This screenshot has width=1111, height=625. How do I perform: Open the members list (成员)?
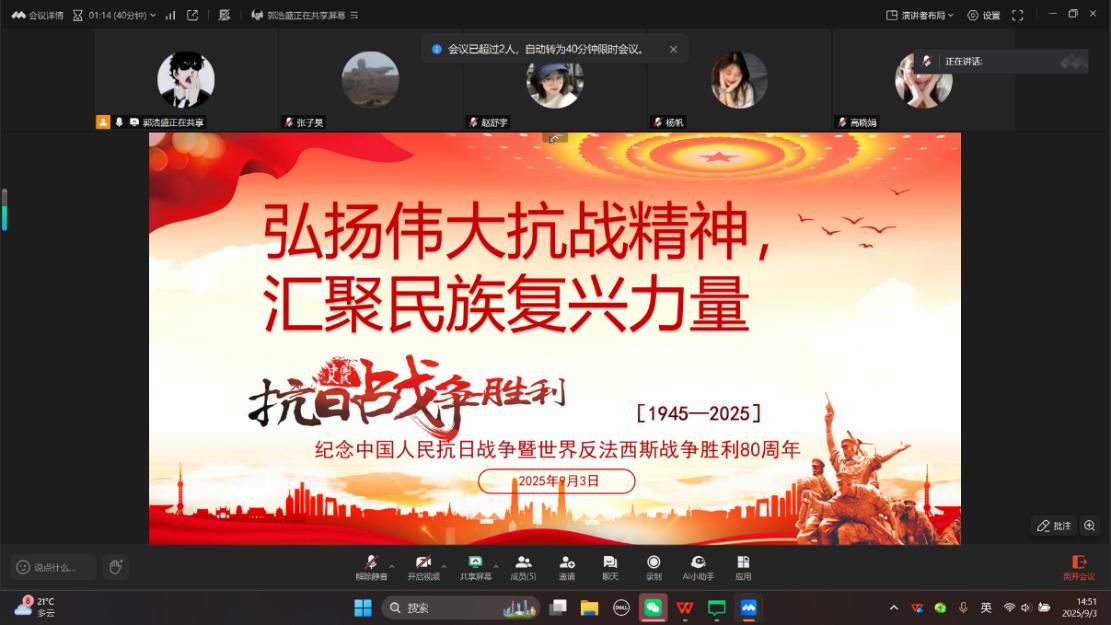click(x=523, y=566)
